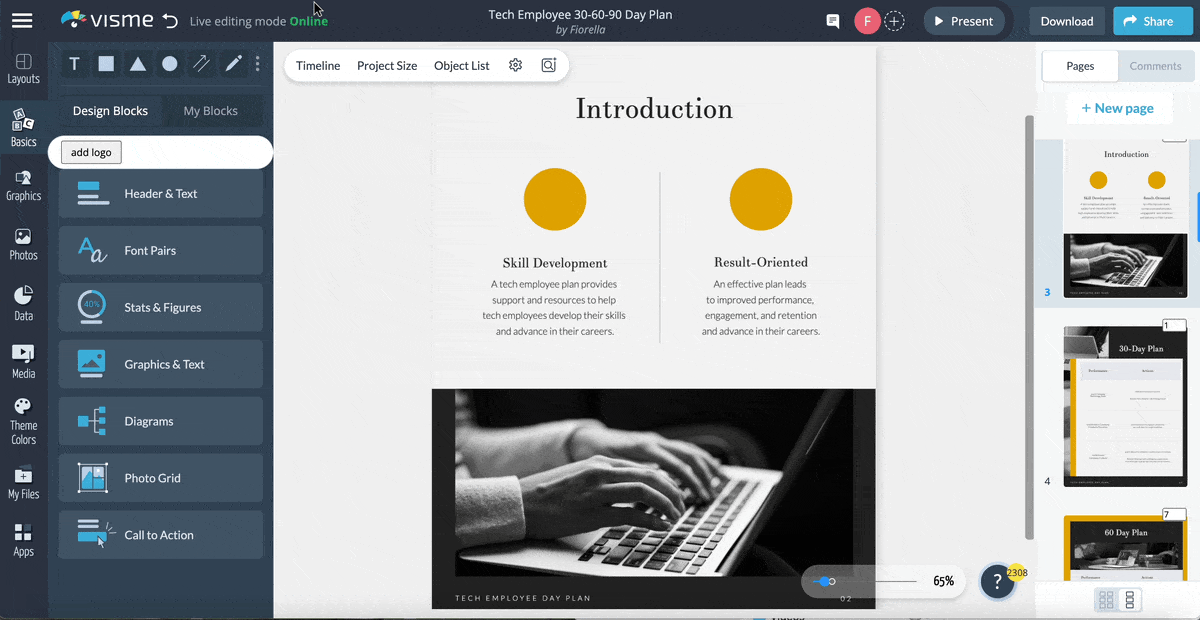Select the line drawing tool
This screenshot has height=620, width=1200.
[x=200, y=63]
